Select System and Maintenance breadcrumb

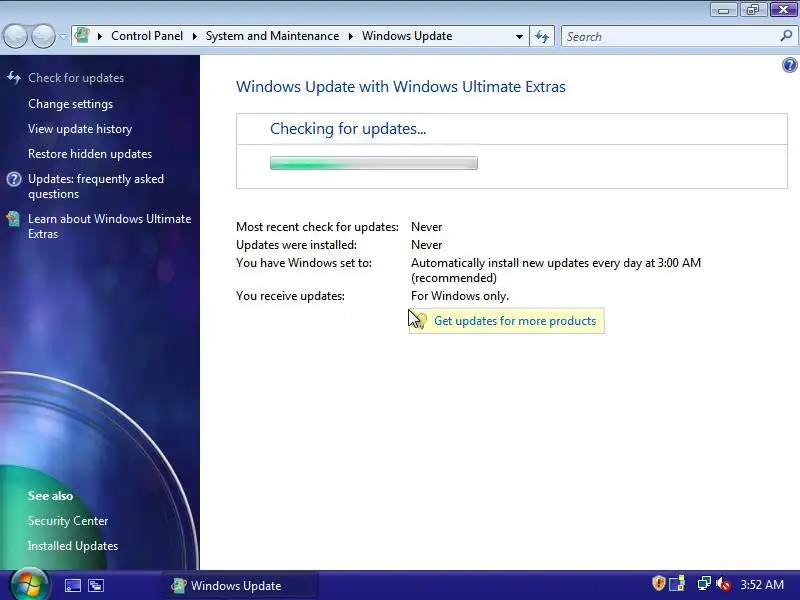click(272, 36)
